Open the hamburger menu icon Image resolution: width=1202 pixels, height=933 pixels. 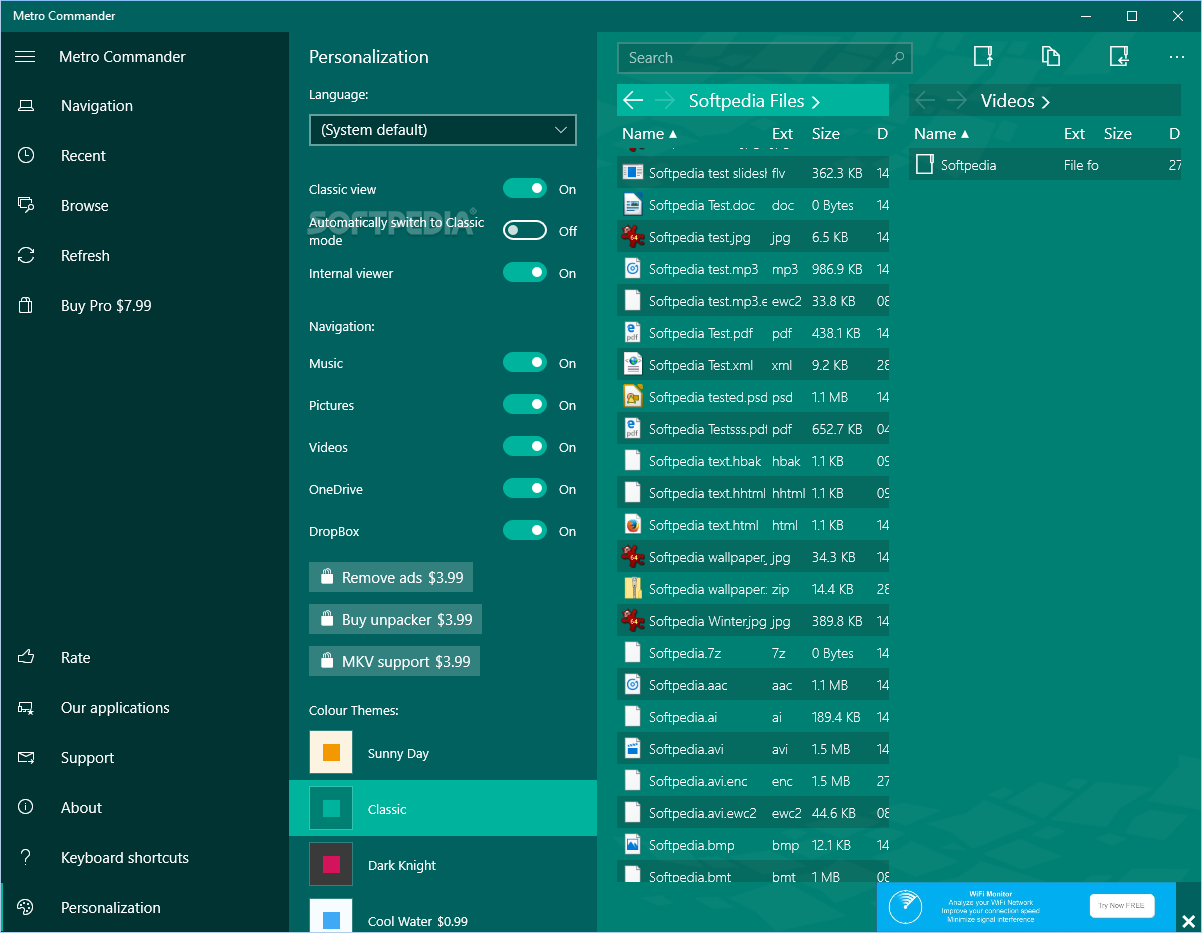[x=25, y=57]
